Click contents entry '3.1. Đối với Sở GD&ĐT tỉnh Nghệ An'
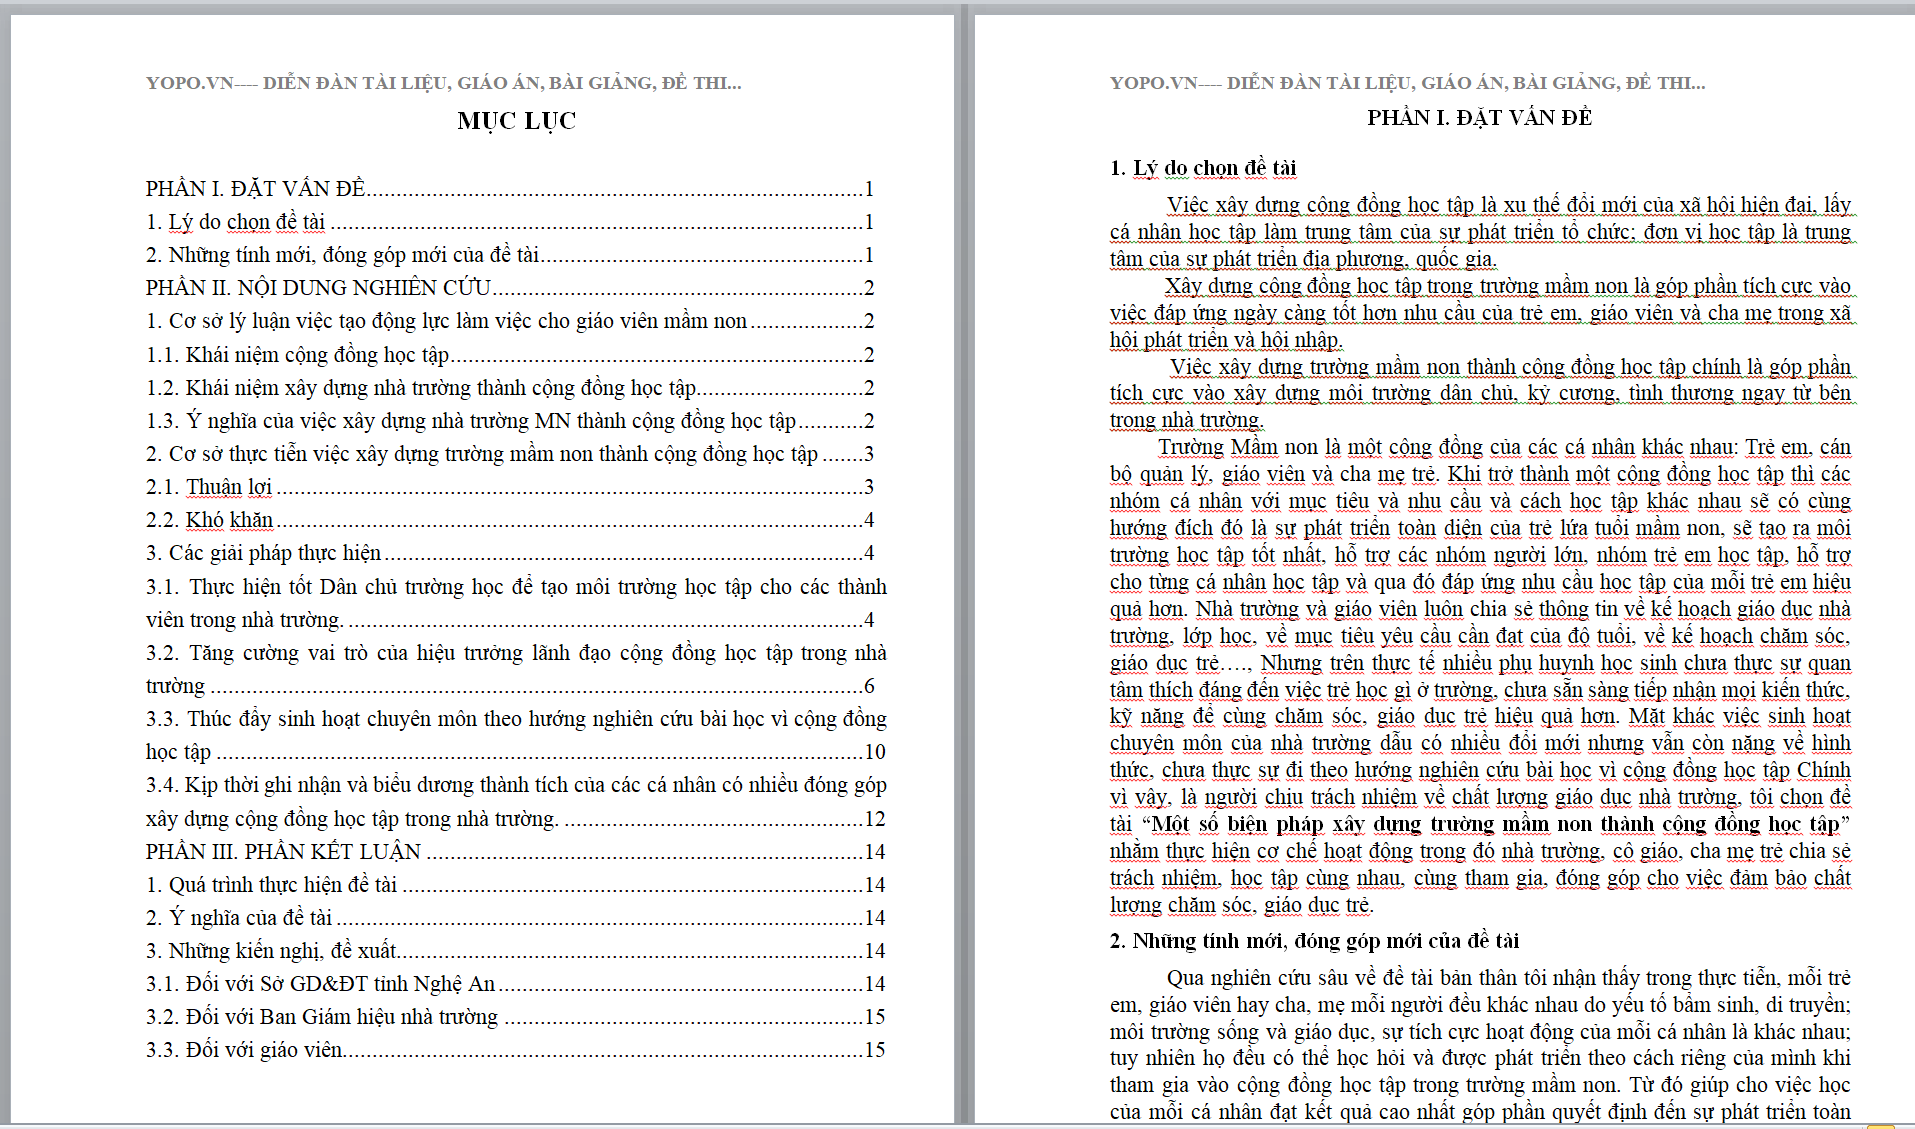1915x1129 pixels. (x=516, y=984)
